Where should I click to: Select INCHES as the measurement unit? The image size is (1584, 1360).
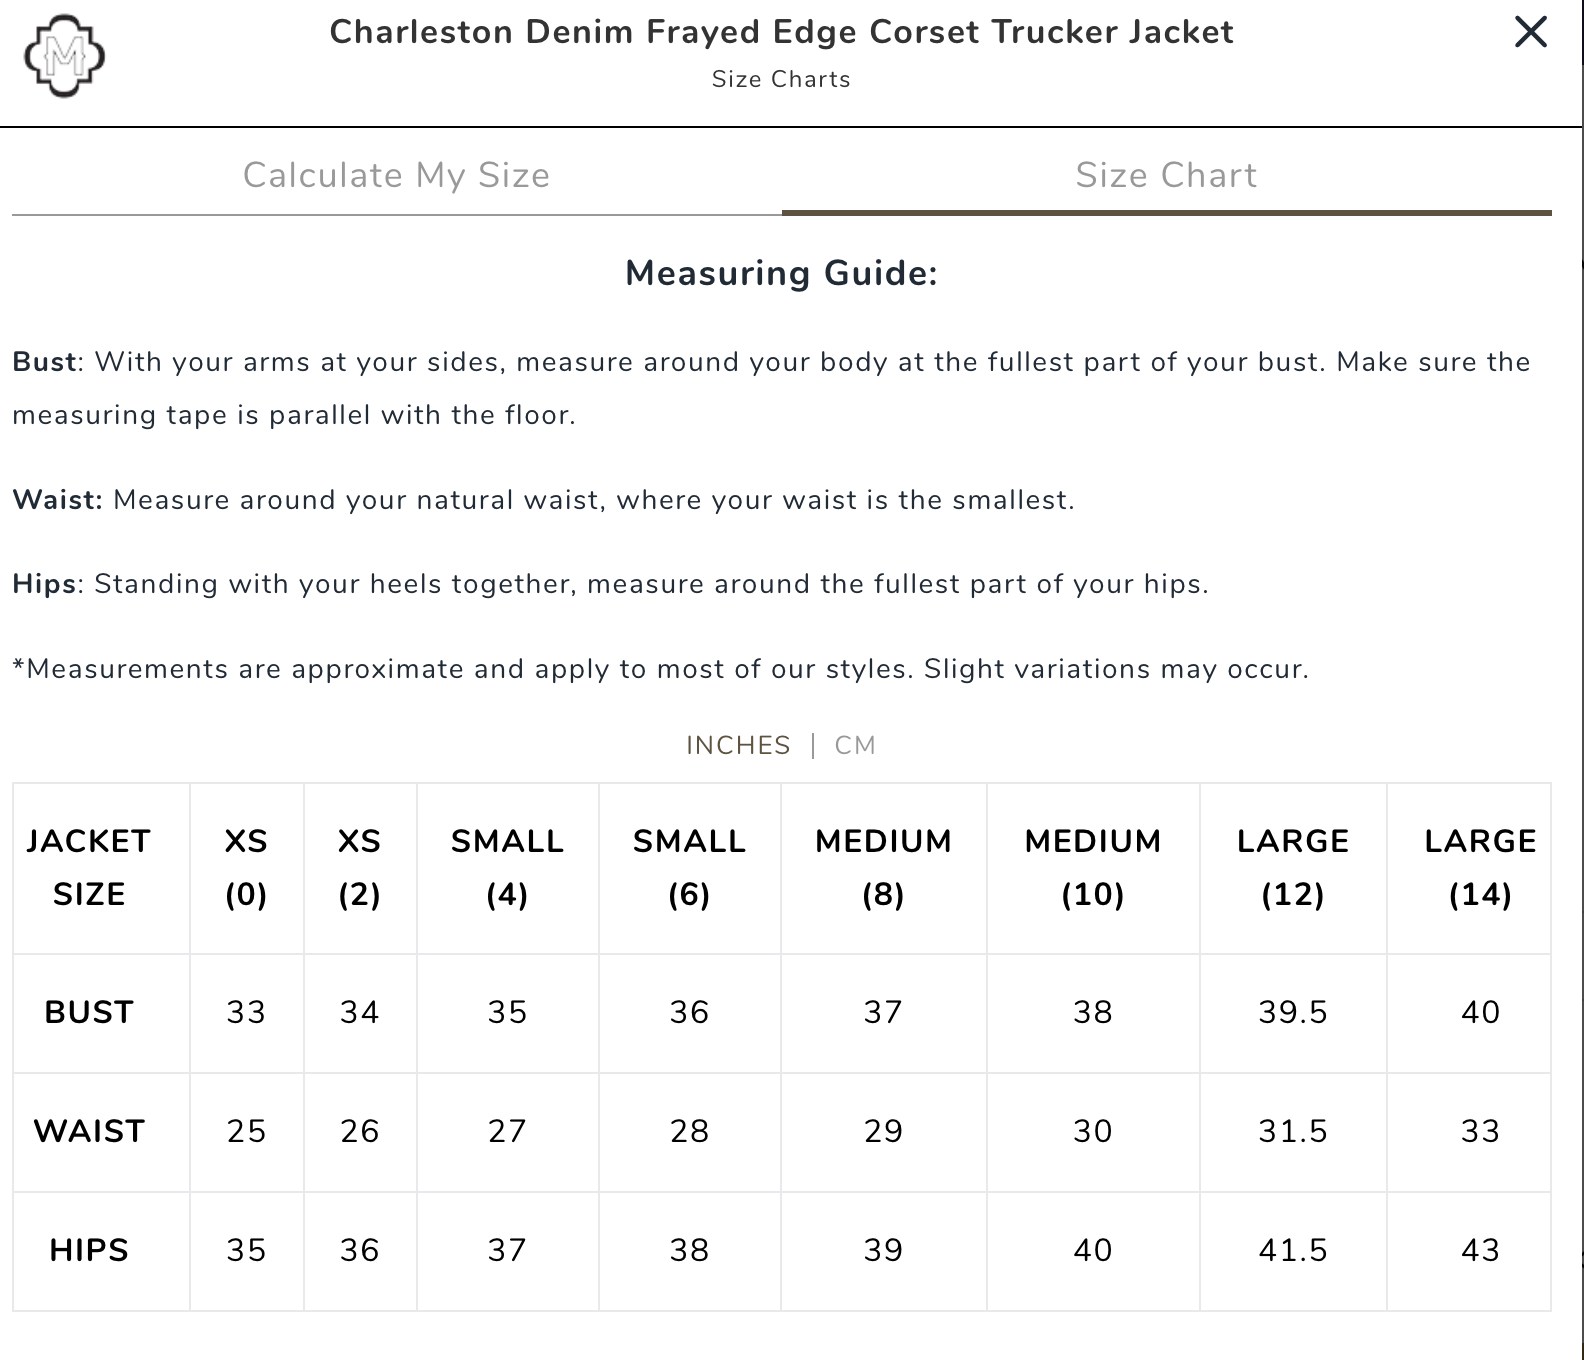(738, 745)
